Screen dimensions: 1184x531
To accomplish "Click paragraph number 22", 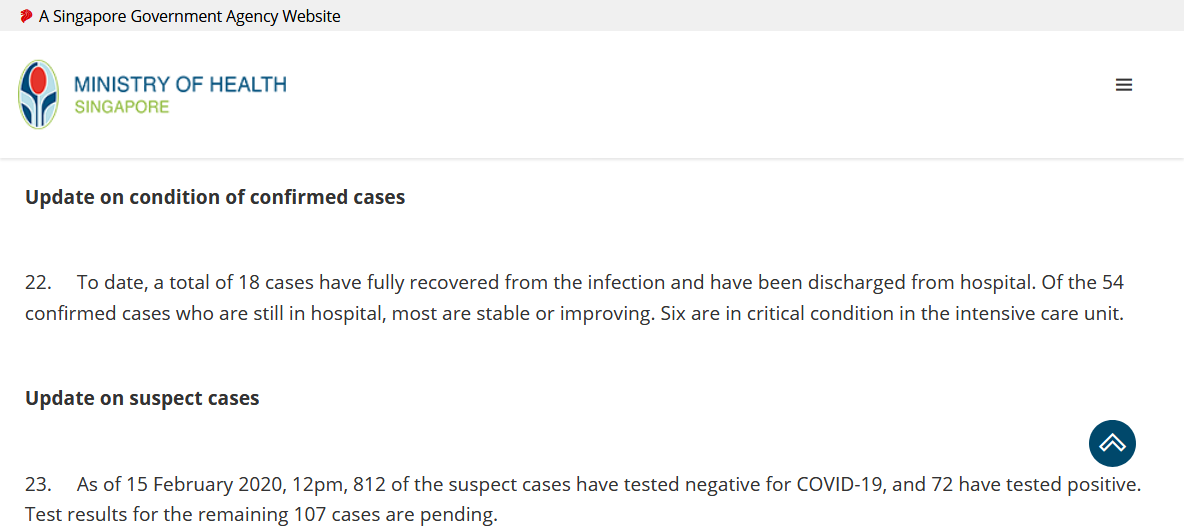I will (38, 283).
